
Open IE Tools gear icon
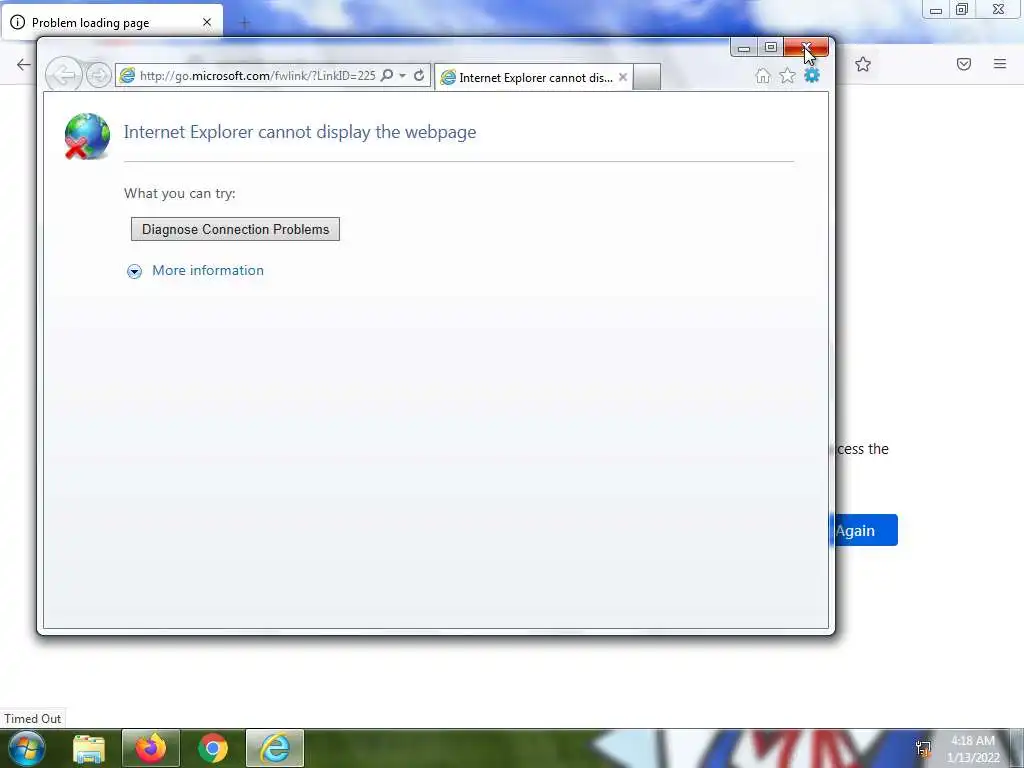tap(812, 76)
